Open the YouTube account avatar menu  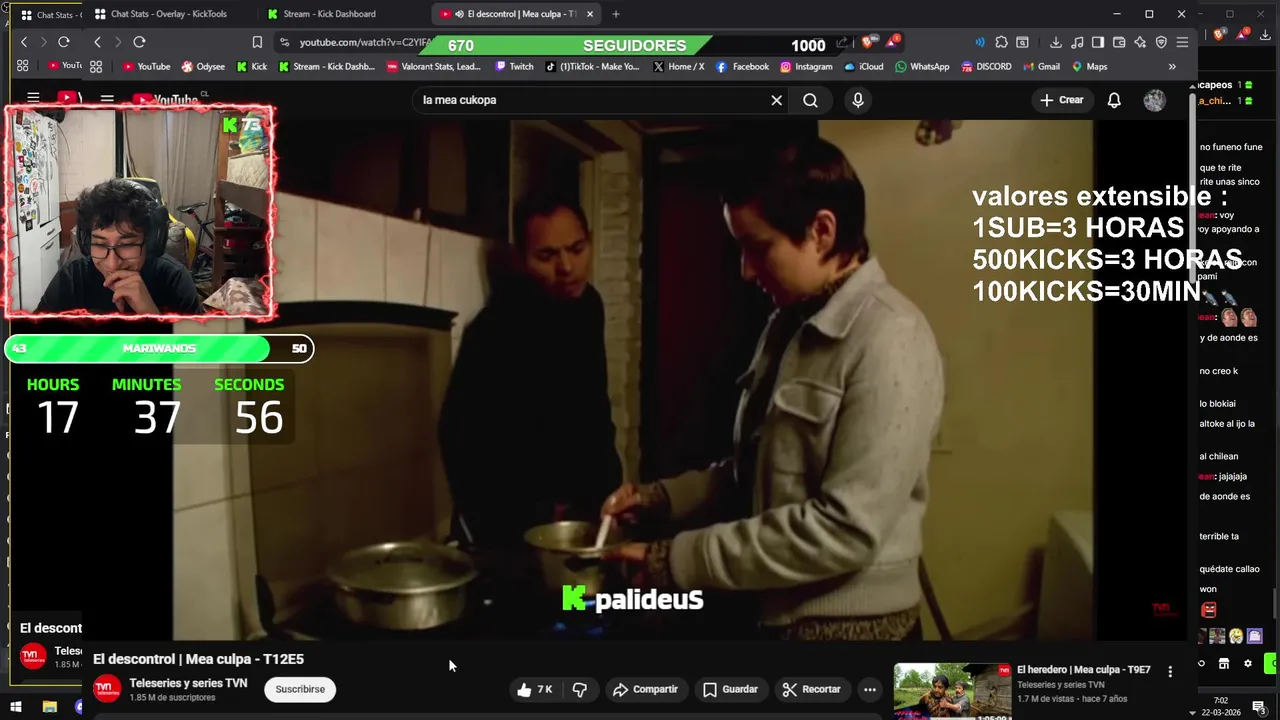[1155, 100]
